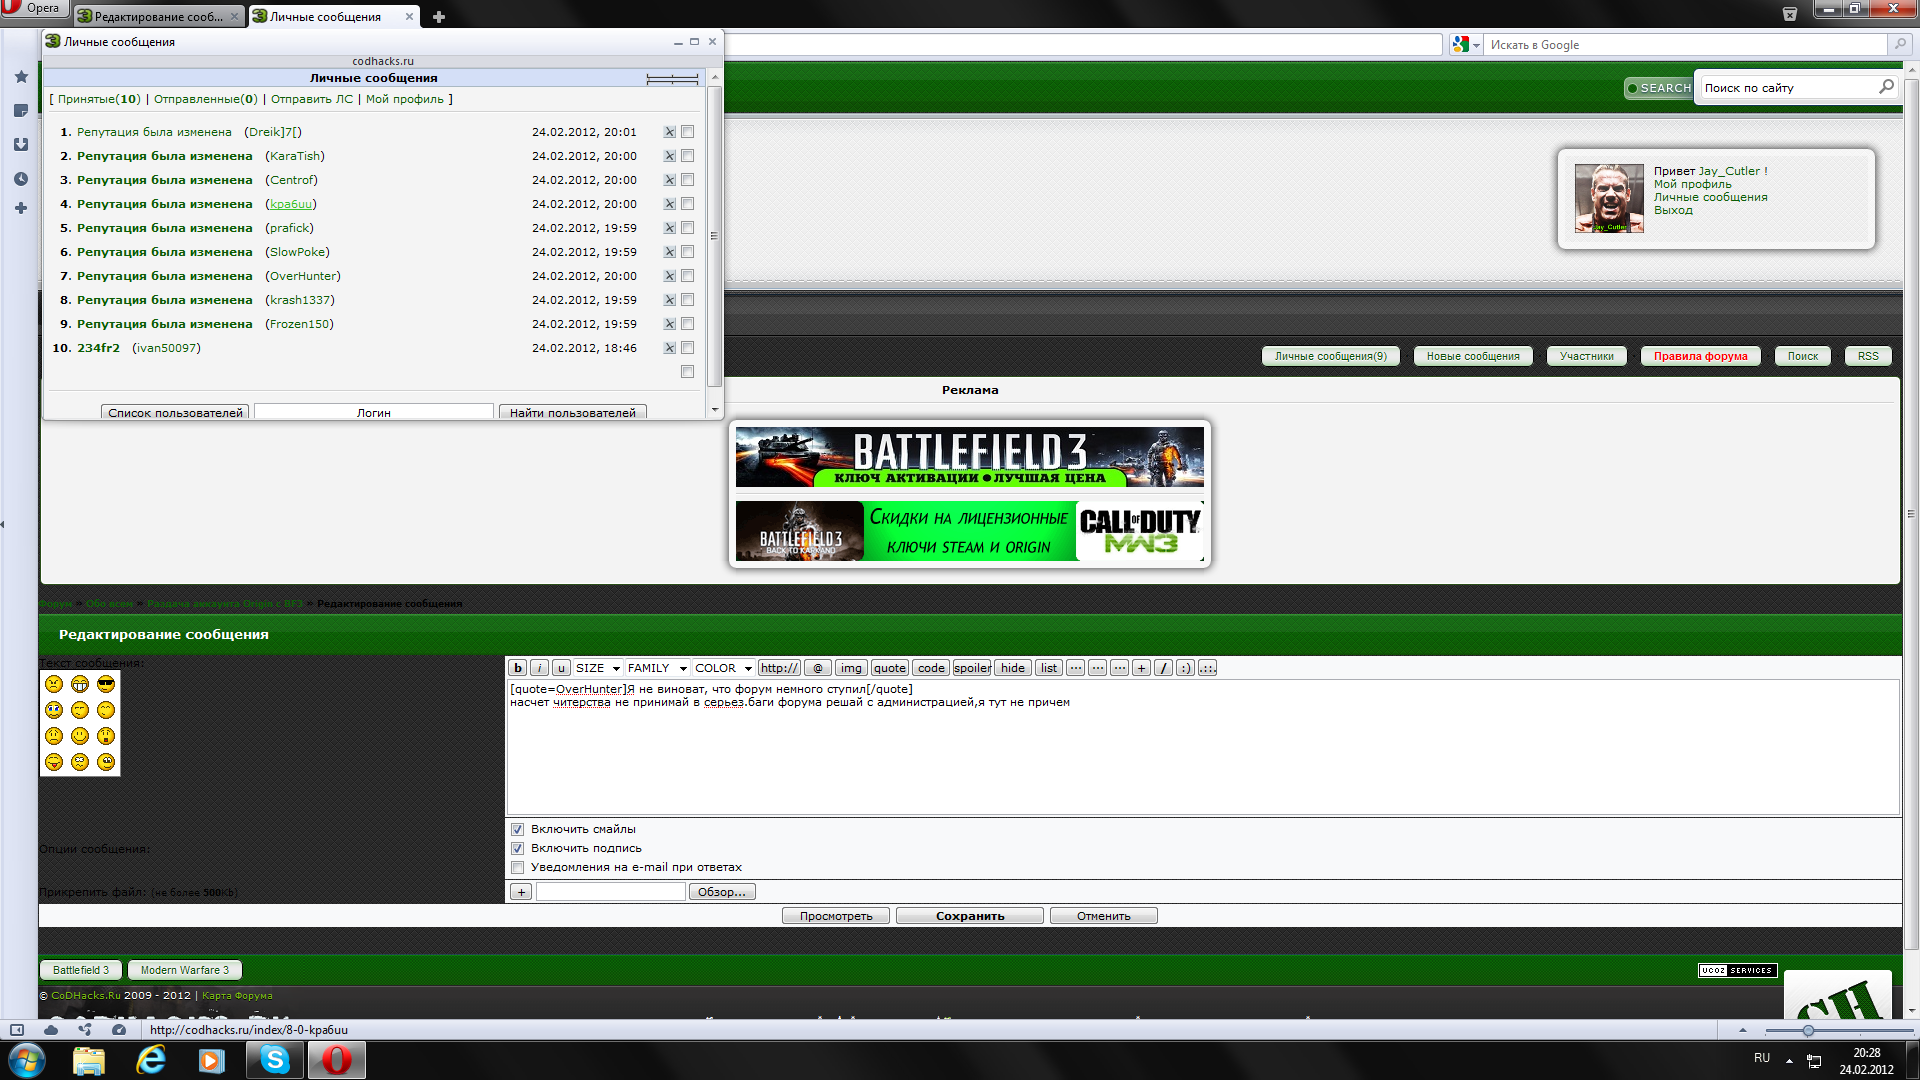Viewport: 1920px width, 1080px height.
Task: Apply underline with the u button
Action: (561, 668)
